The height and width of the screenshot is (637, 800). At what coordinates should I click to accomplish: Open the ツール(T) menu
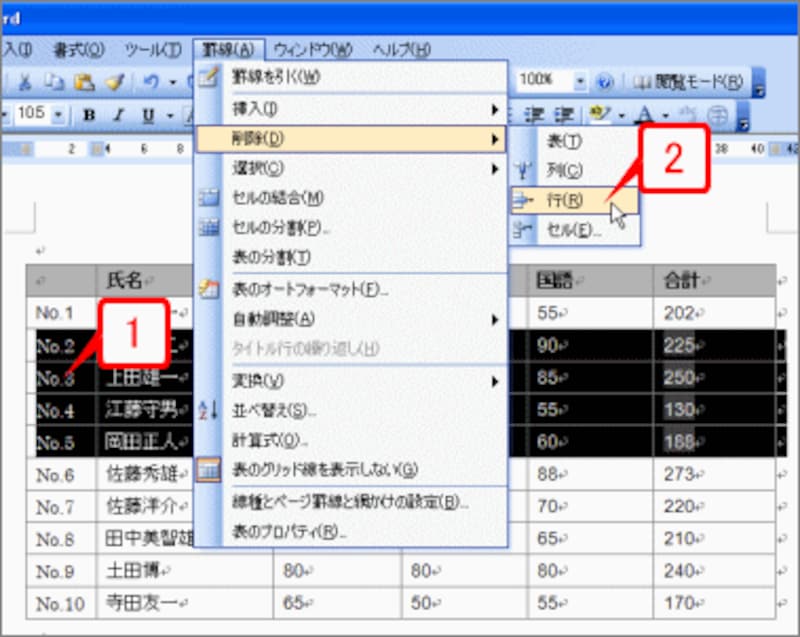[x=153, y=50]
